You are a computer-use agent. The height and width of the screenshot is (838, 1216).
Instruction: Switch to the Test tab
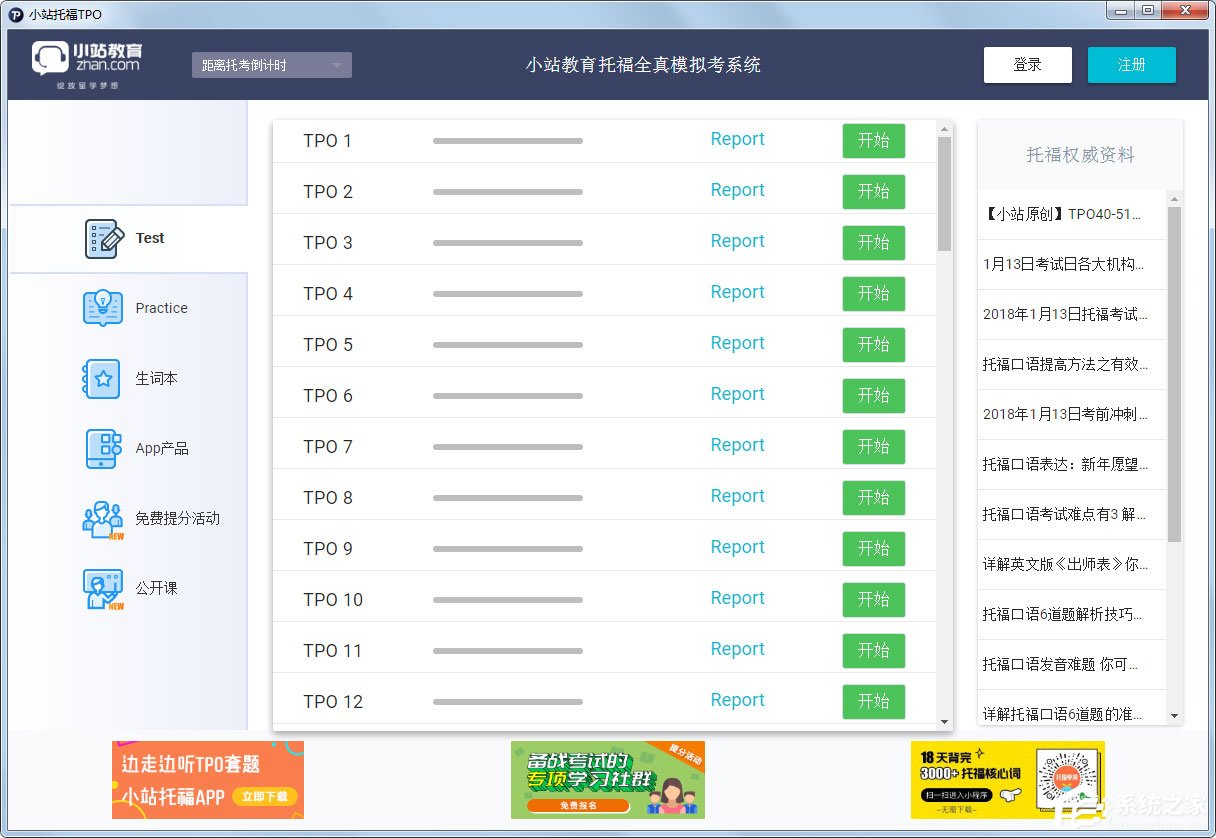point(150,238)
